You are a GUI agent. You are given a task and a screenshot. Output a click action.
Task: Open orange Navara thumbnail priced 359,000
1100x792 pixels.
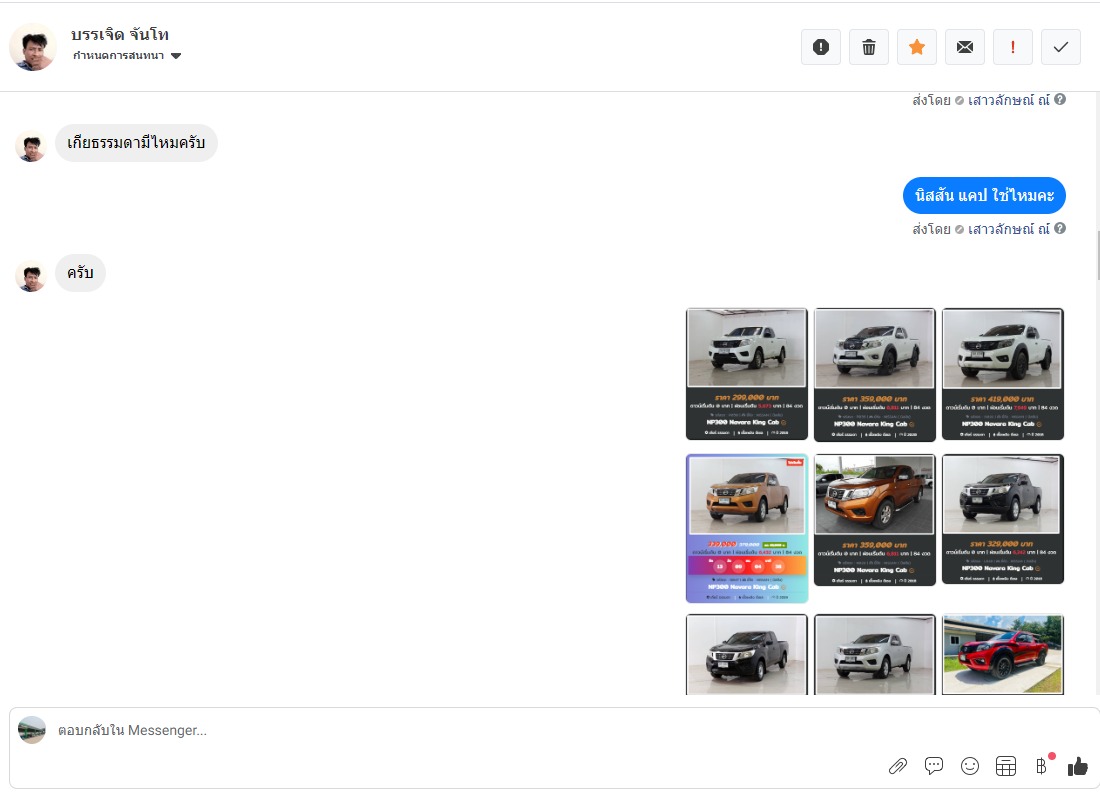coord(875,520)
